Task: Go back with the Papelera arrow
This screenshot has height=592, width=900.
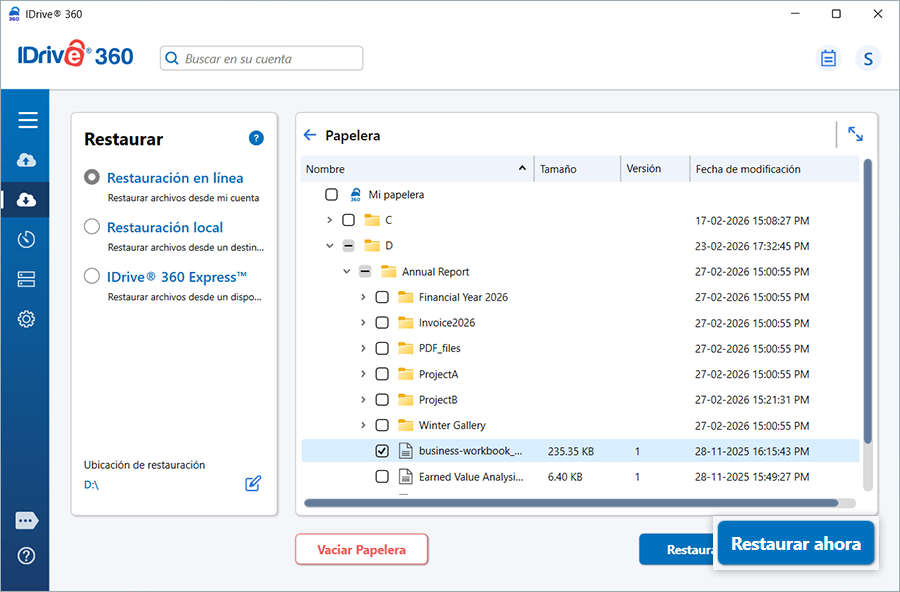Action: (x=310, y=135)
